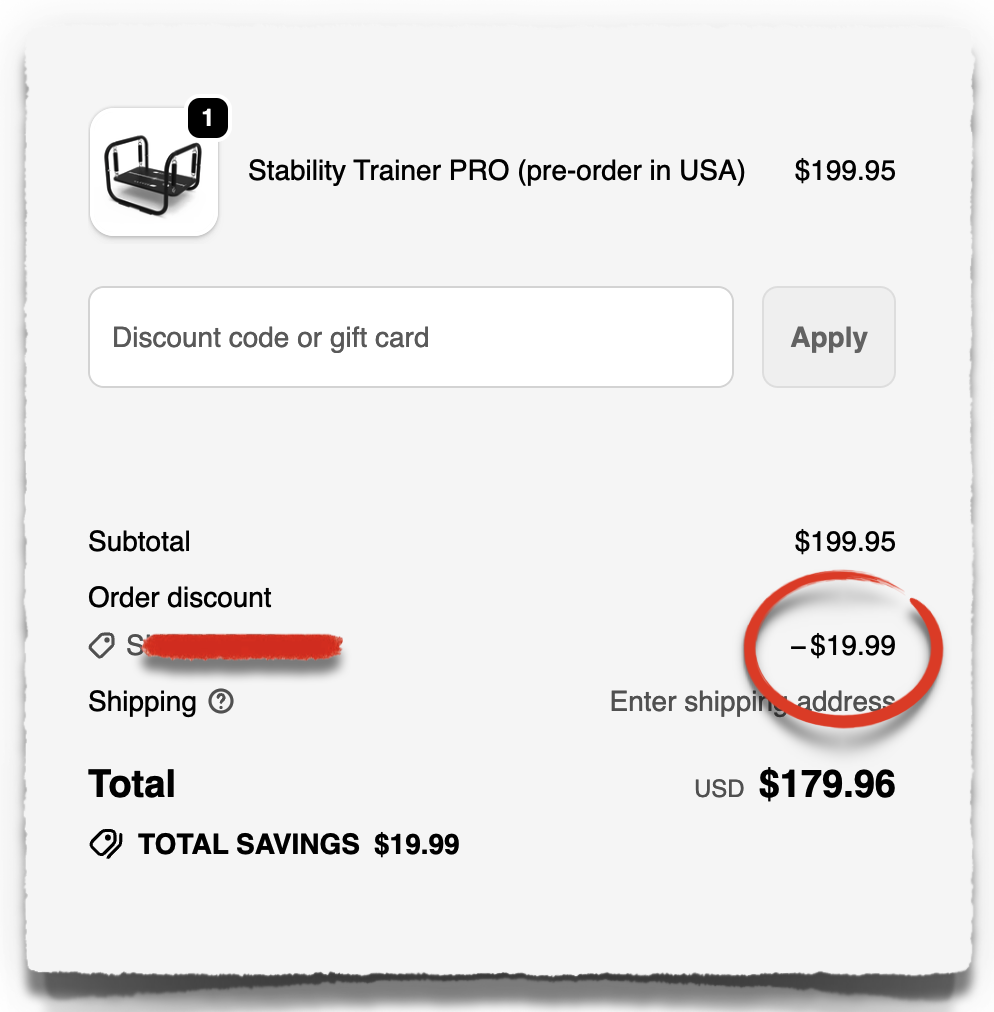
Task: Click the quantity badge showing 1
Action: tap(207, 119)
